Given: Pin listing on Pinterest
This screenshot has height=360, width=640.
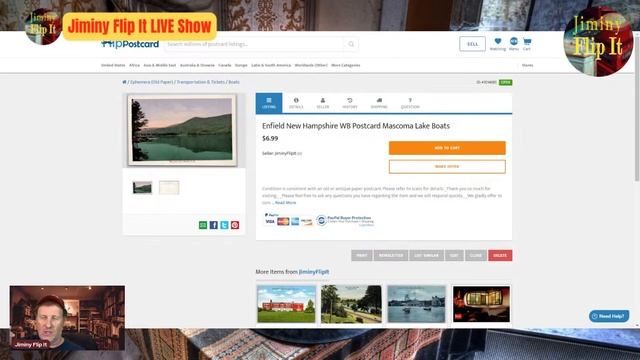Looking at the screenshot, I should click(235, 225).
